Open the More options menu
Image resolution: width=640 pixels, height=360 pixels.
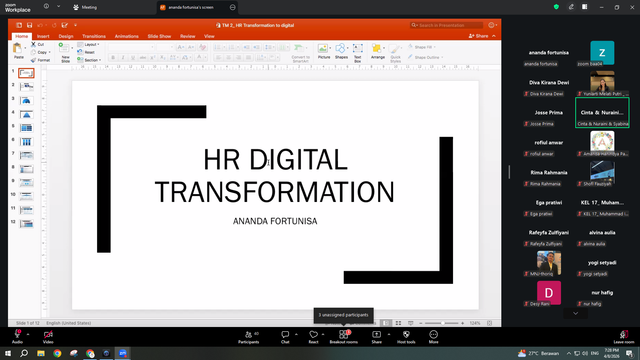(x=433, y=337)
